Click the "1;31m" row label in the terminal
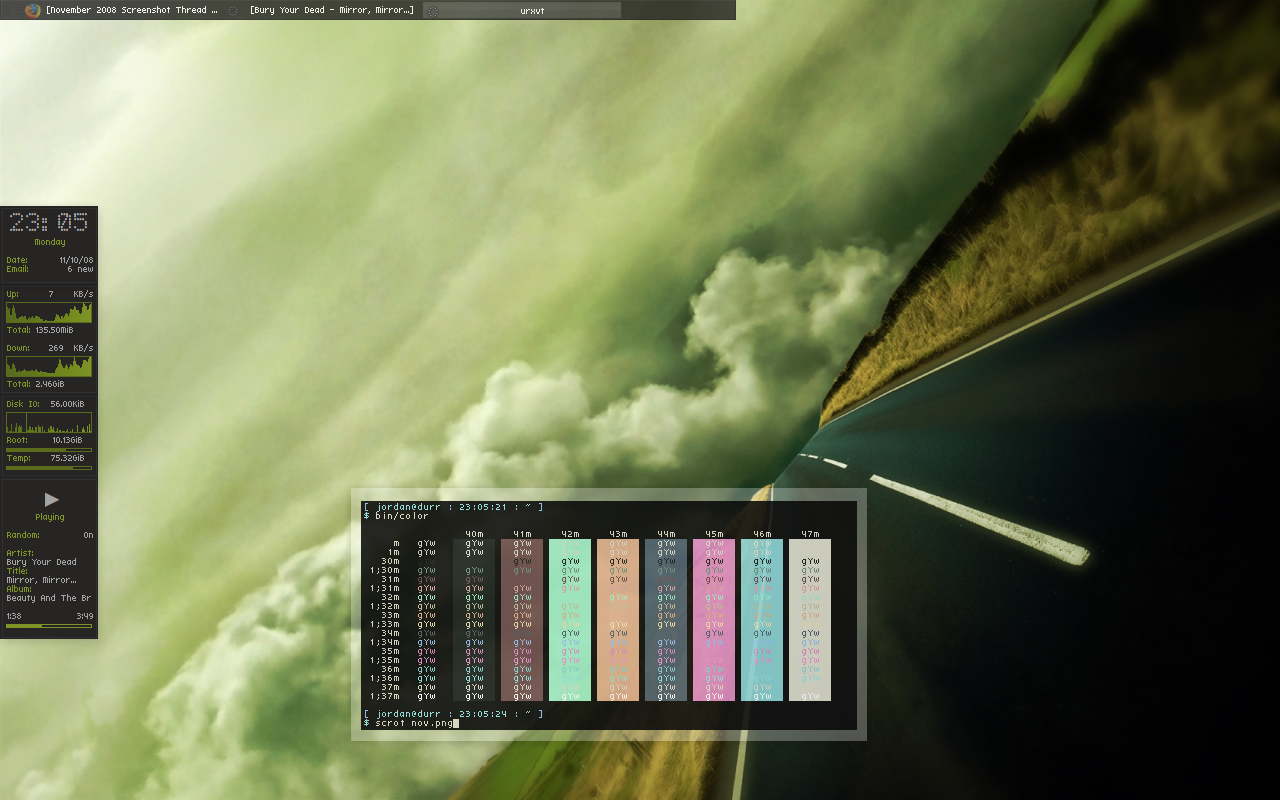The width and height of the screenshot is (1280, 800). (x=384, y=588)
